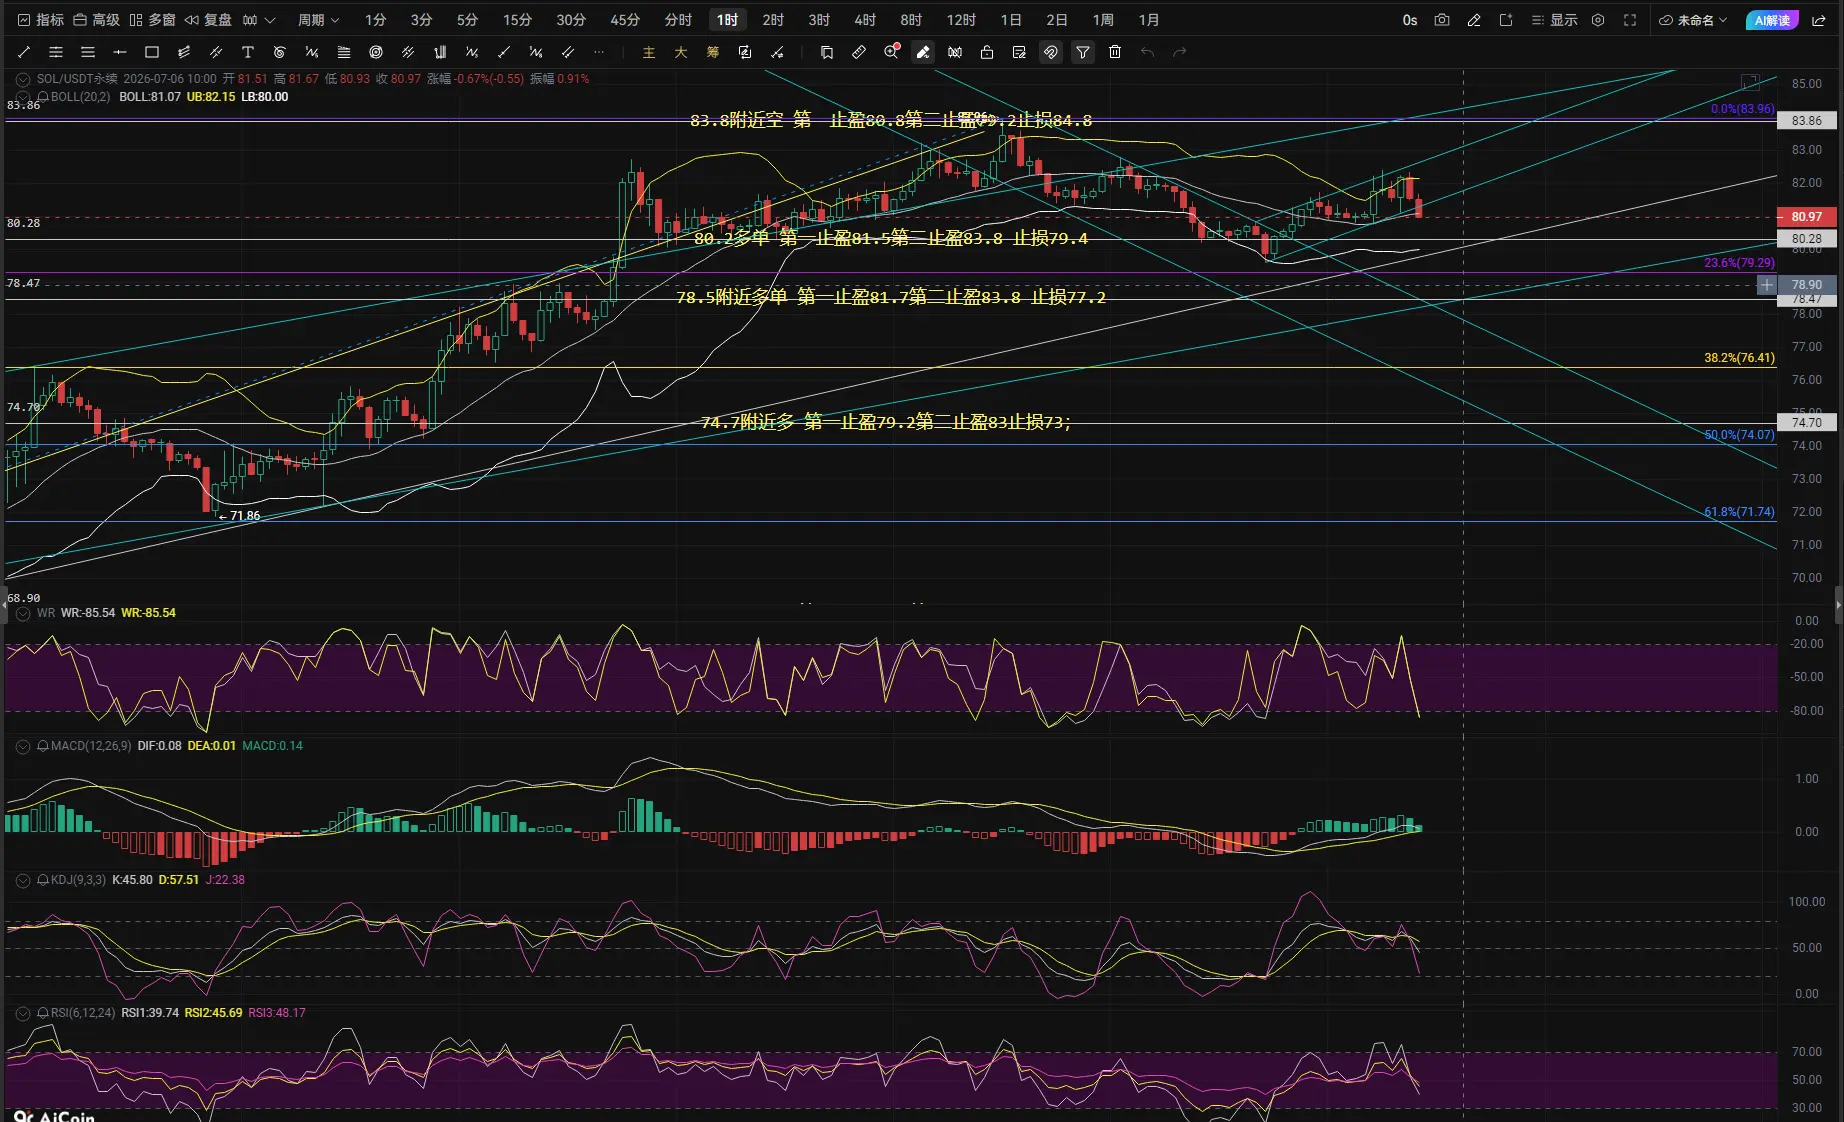Open the candlestick chart type dropdown
1844x1122 pixels.
coord(259,20)
